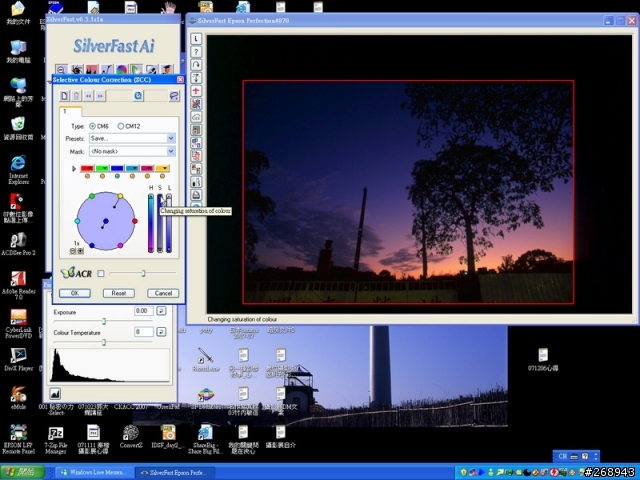Open ACDSee Pro 2 desktop icon
The image size is (640, 480).
point(18,244)
